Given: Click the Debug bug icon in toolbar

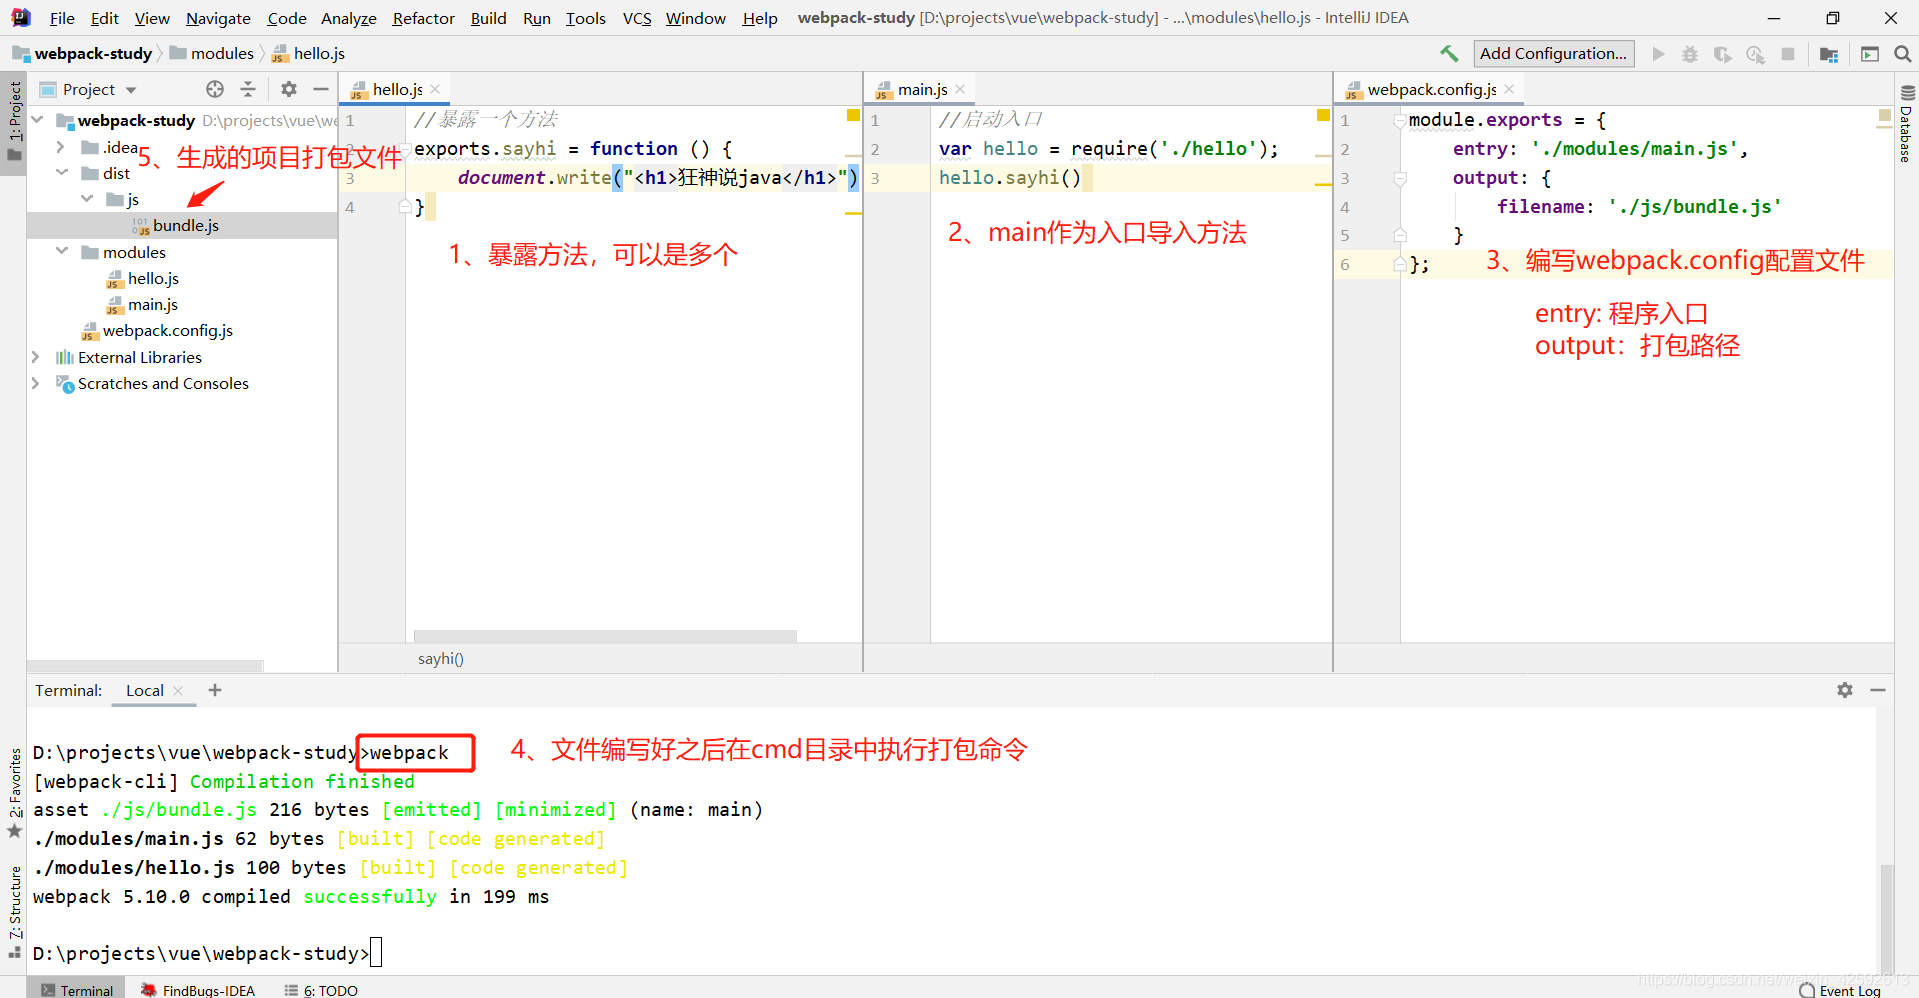Looking at the screenshot, I should pyautogui.click(x=1690, y=54).
